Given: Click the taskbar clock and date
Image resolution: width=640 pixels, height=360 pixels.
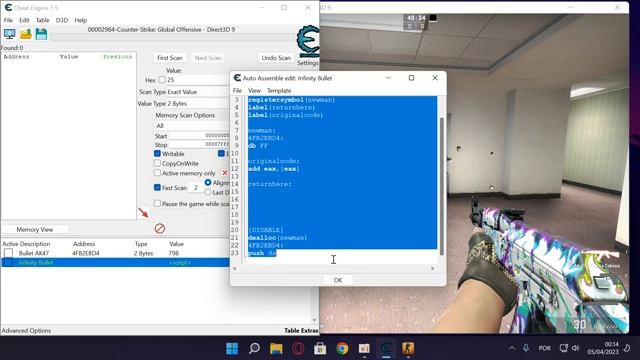Looking at the screenshot, I should click(x=603, y=348).
